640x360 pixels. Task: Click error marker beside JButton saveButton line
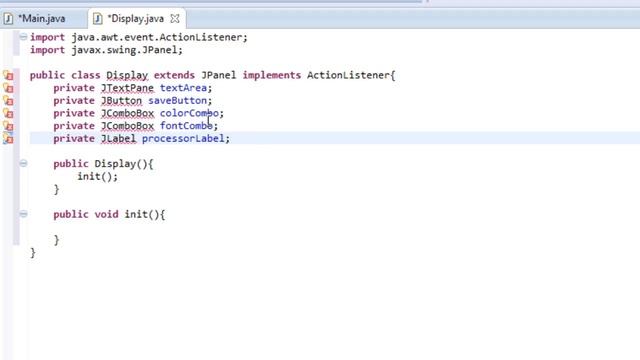click(x=8, y=101)
